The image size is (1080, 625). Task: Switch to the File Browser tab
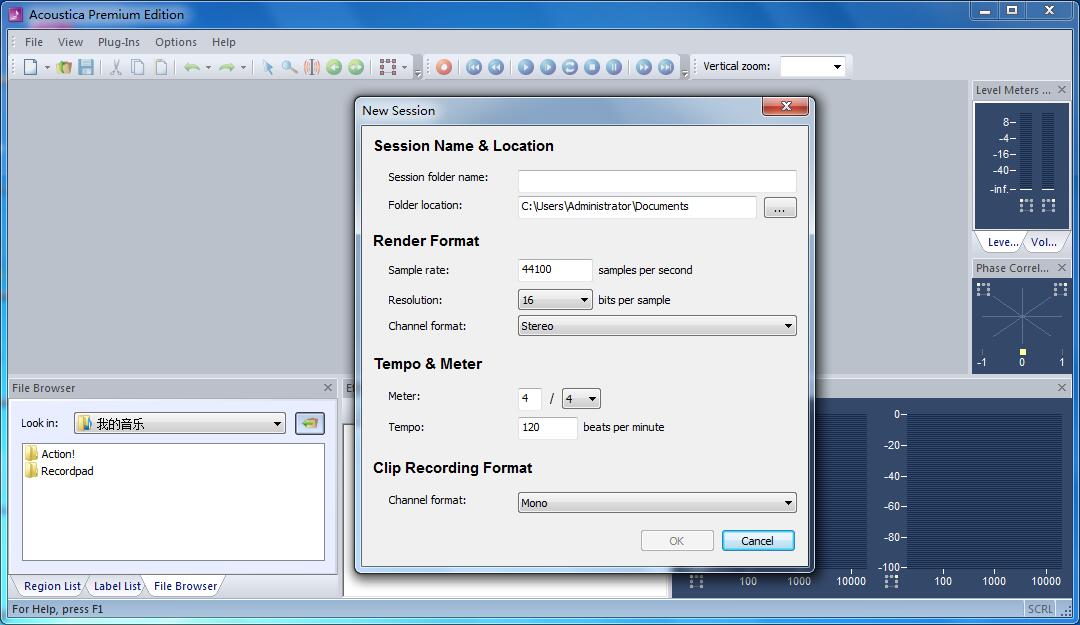(185, 586)
